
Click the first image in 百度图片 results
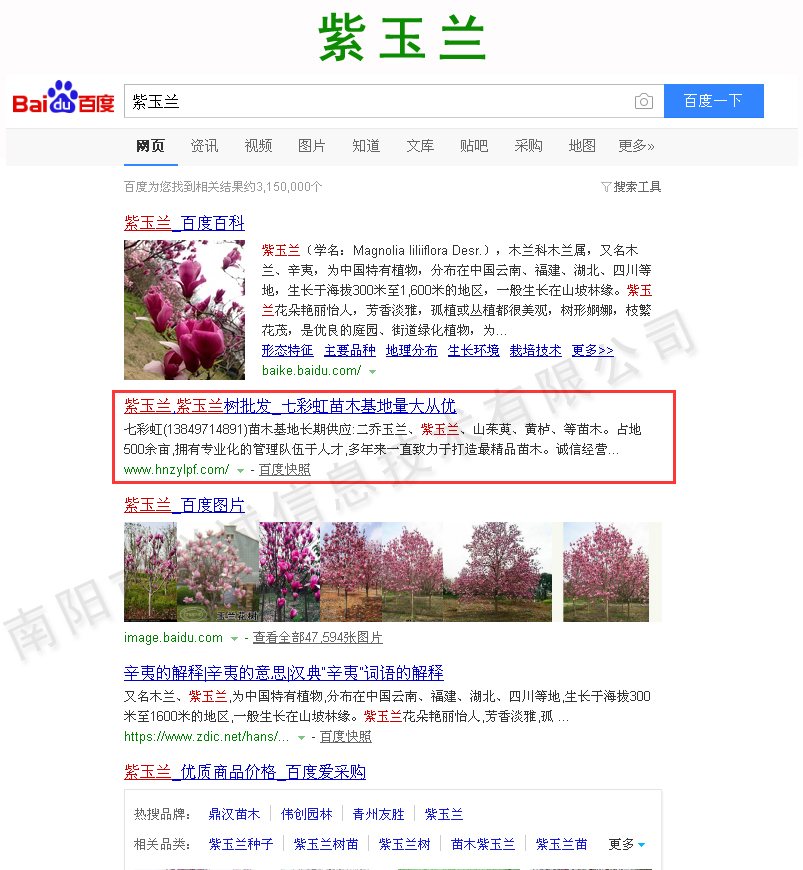tap(150, 572)
